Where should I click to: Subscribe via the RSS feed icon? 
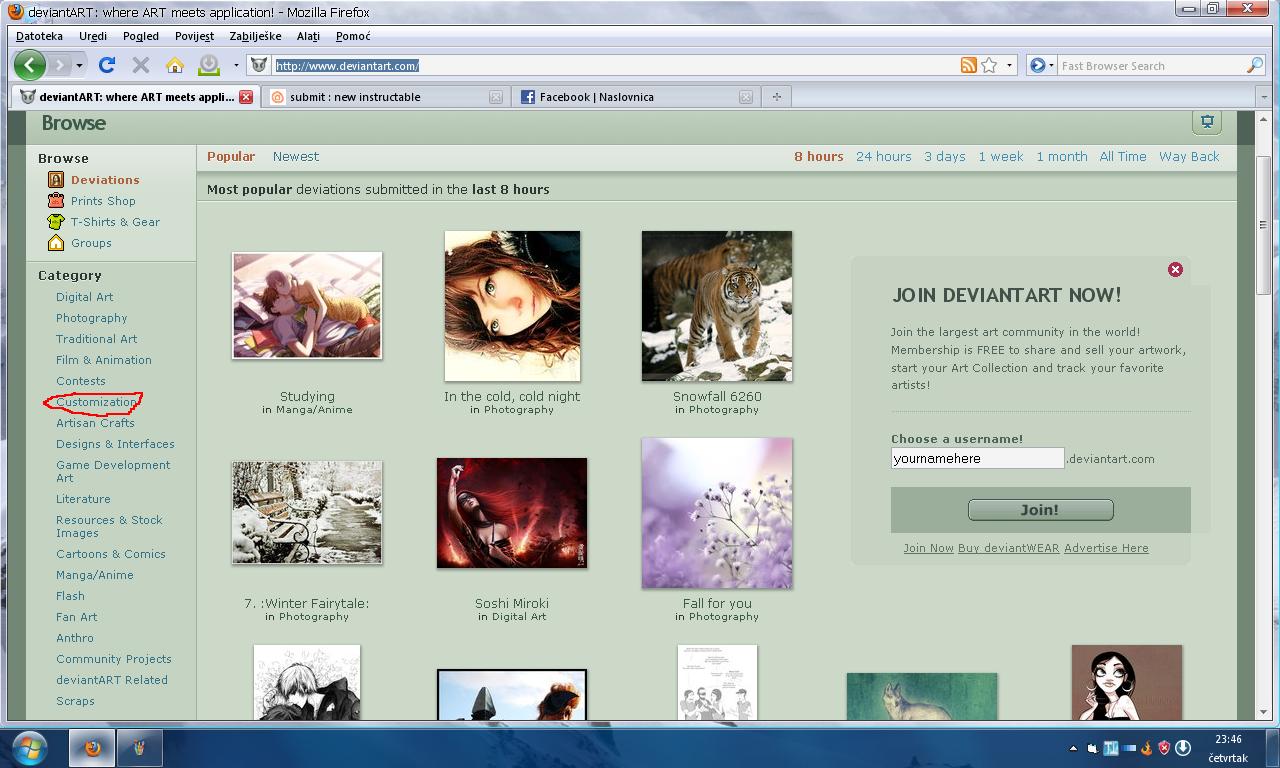[968, 65]
